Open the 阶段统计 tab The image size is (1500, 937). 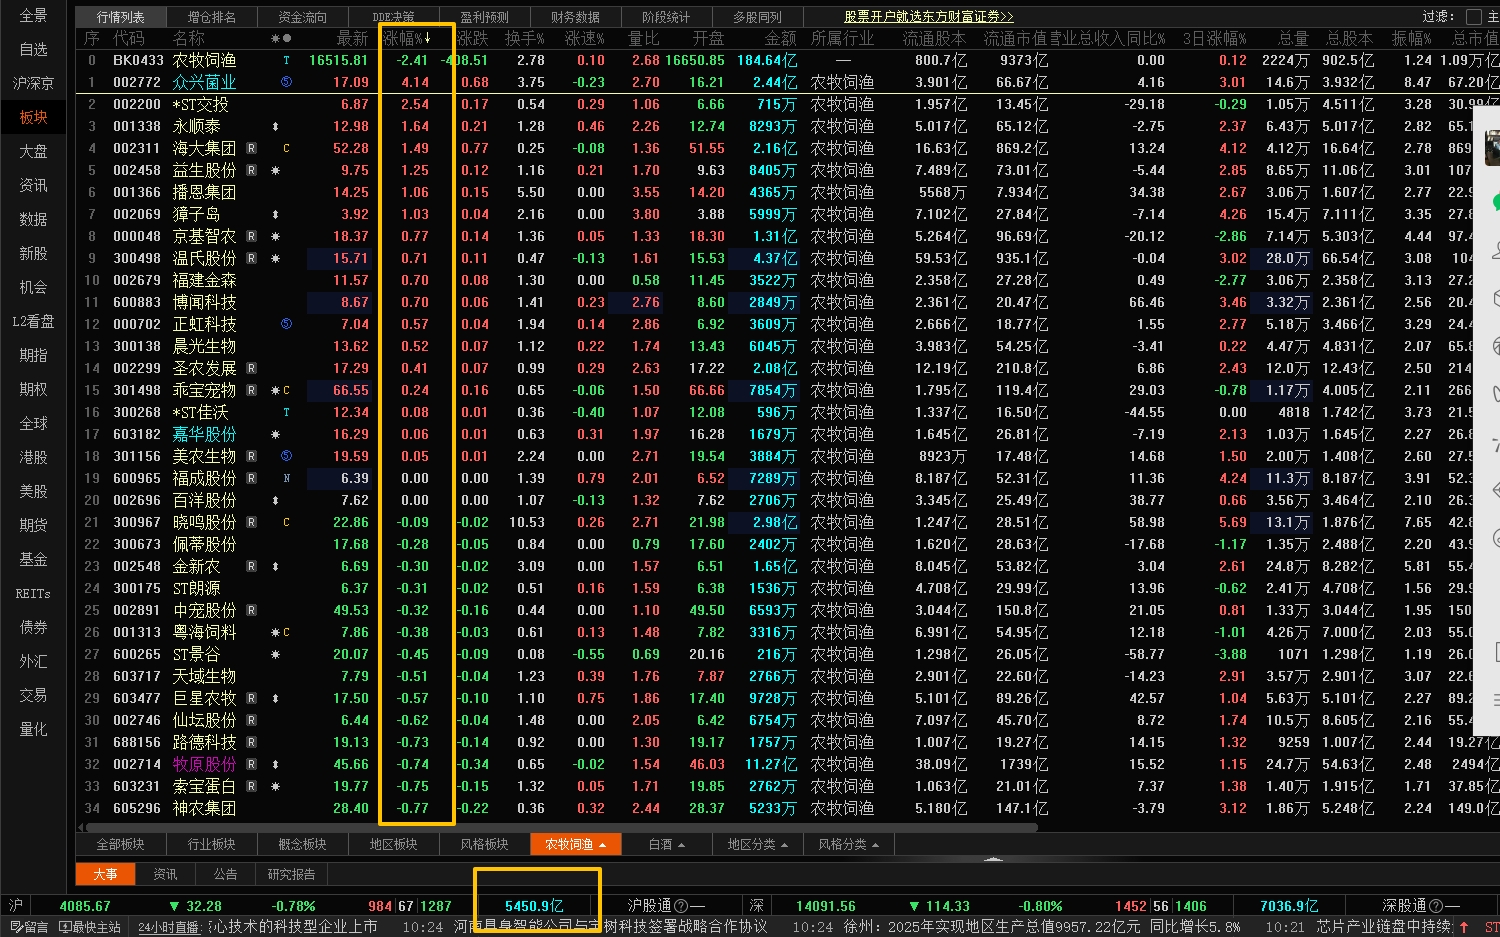[x=665, y=17]
